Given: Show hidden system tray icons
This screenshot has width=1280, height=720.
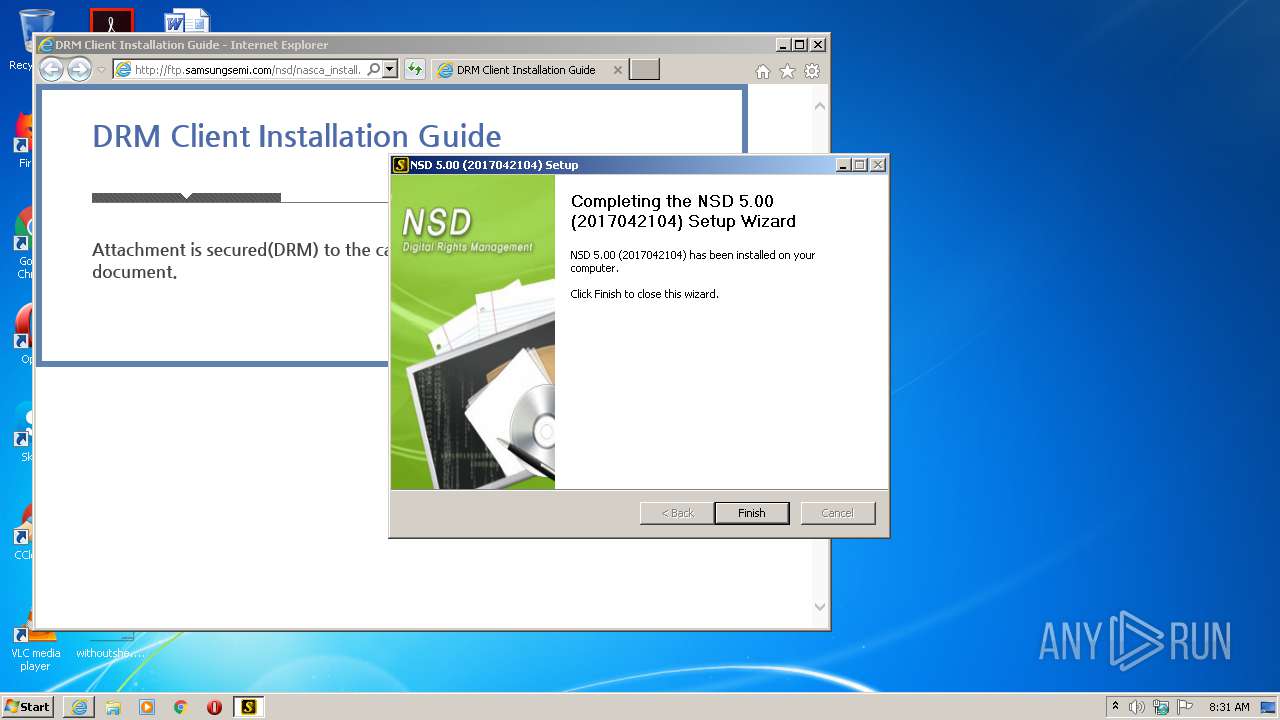Looking at the screenshot, I should tap(1116, 707).
